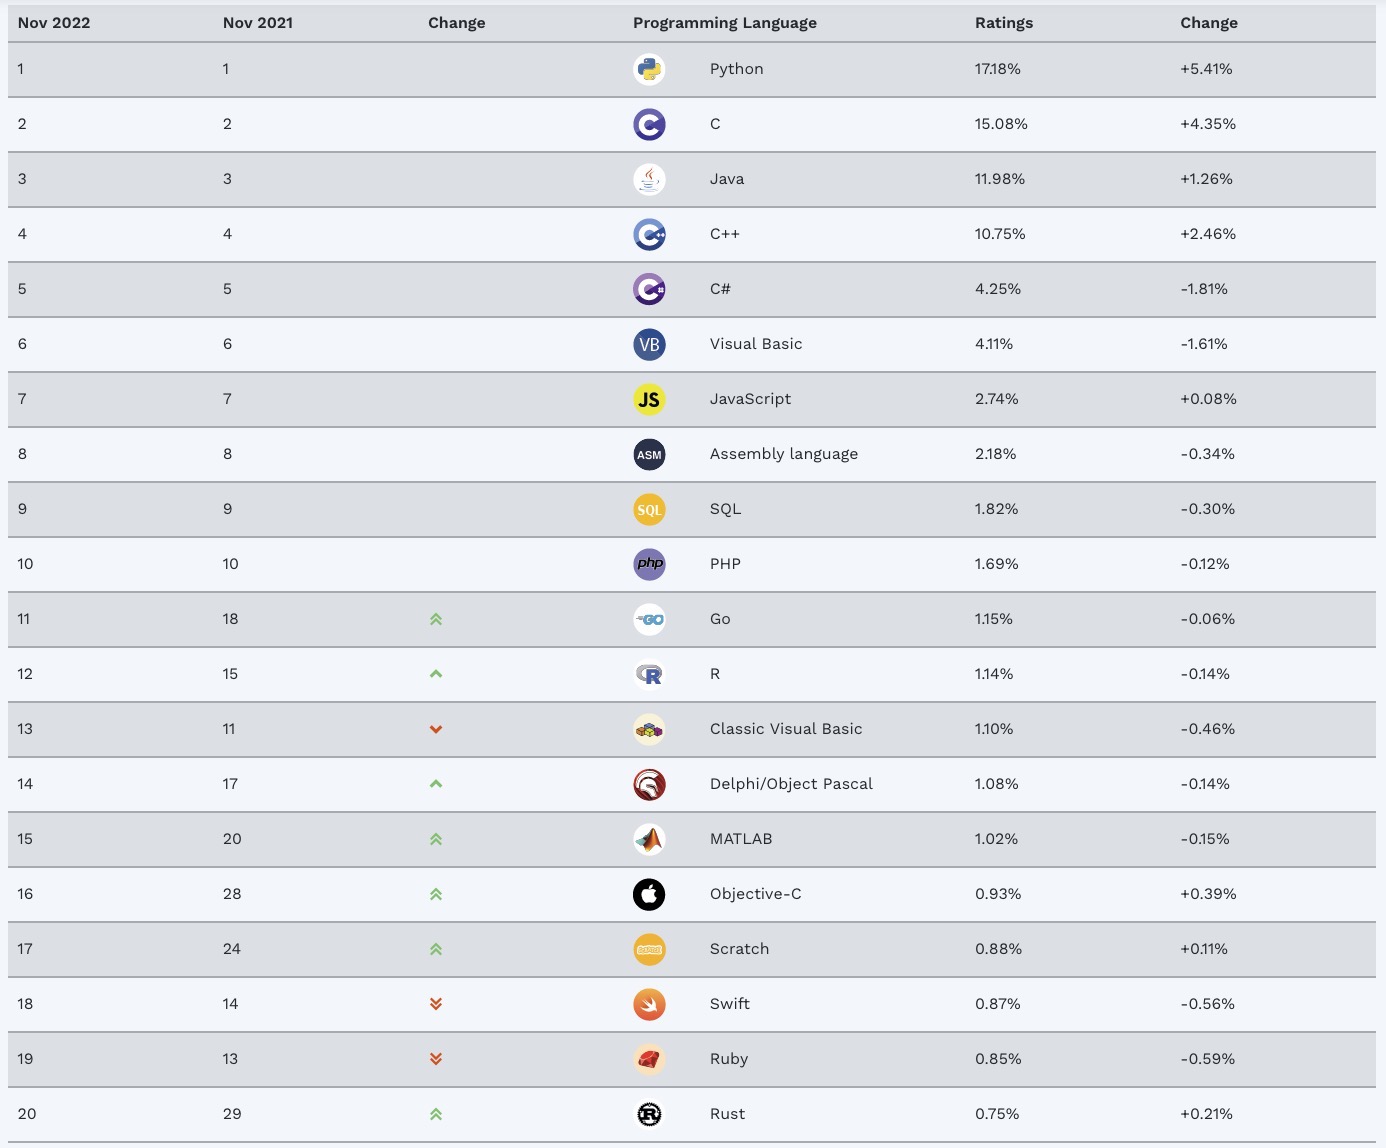Click the Delphi/Object Pascal language name
This screenshot has height=1148, width=1386.
coord(791,784)
